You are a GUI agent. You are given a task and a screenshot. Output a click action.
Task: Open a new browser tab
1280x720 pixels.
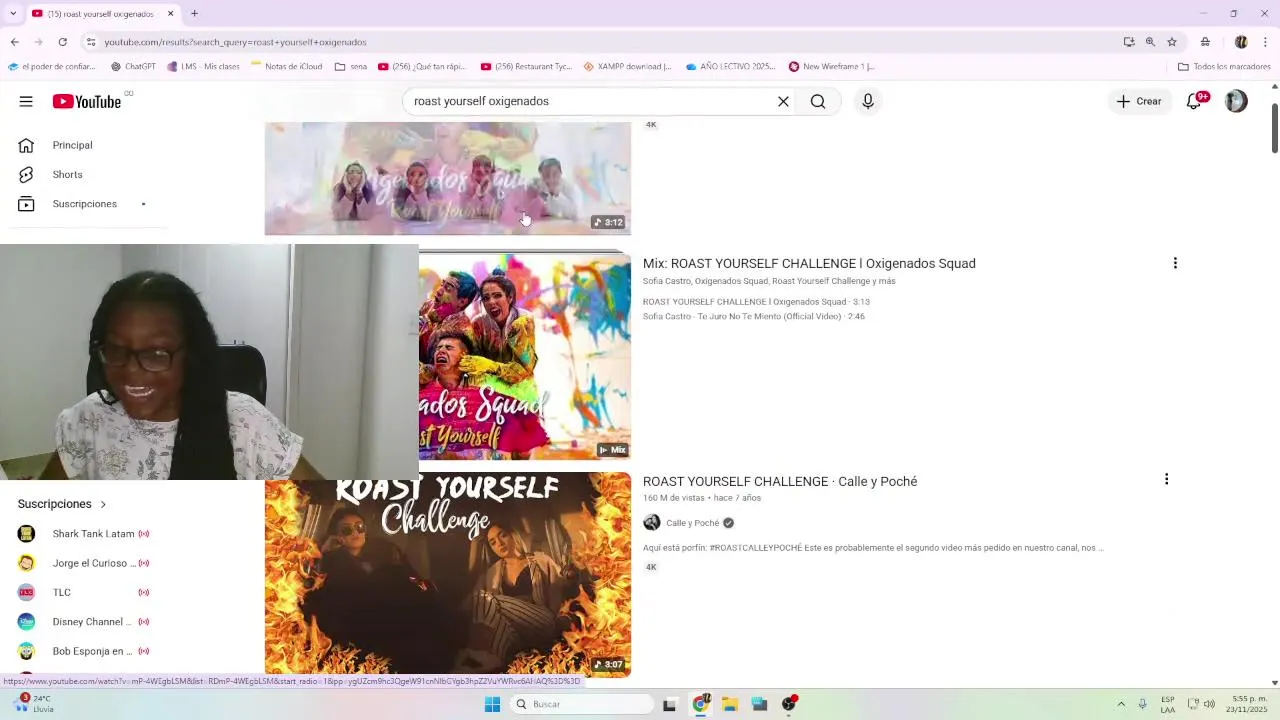(194, 13)
